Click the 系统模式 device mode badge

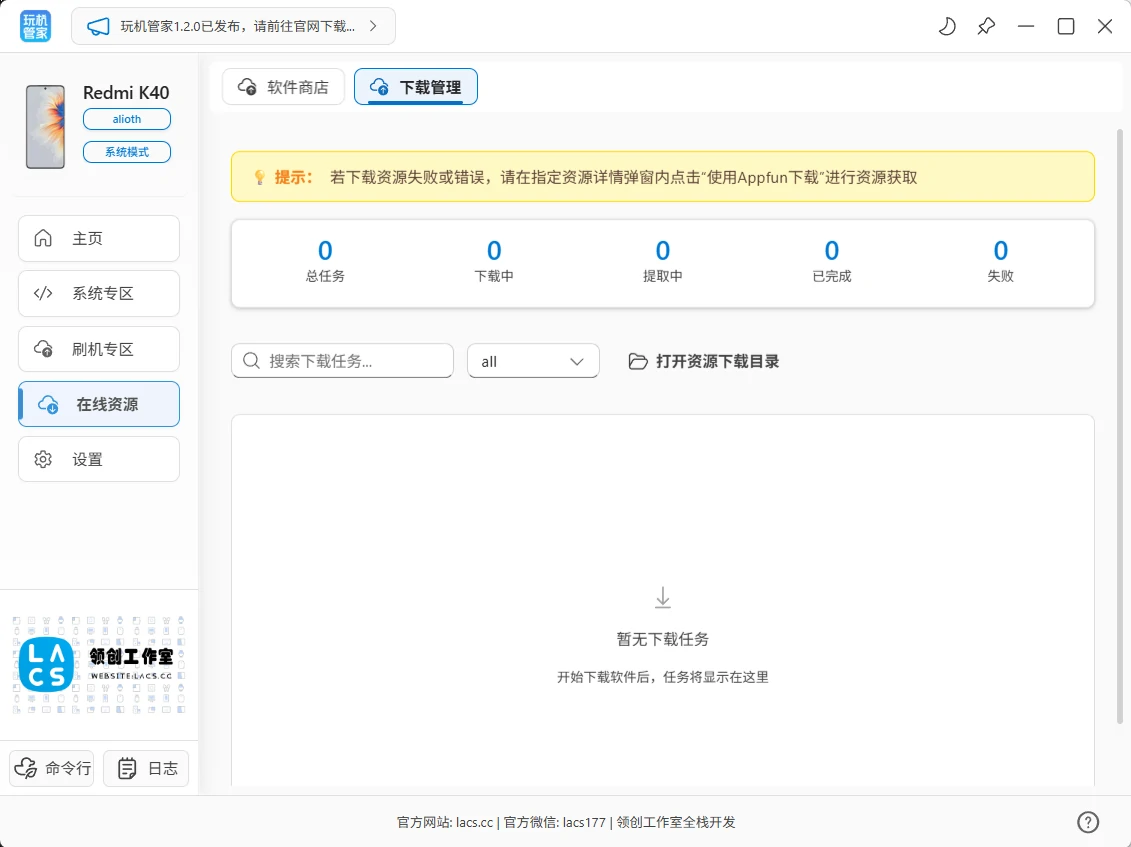127,152
